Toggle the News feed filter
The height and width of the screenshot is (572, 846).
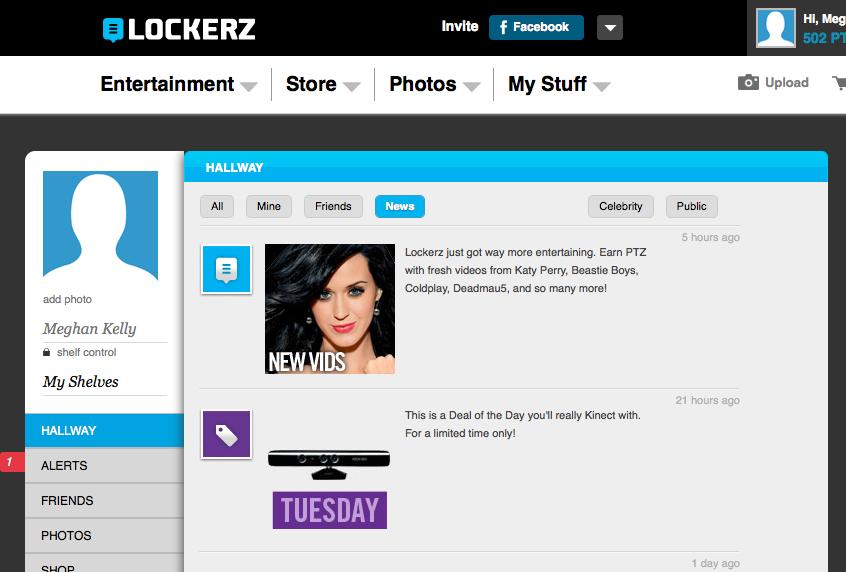[x=400, y=206]
